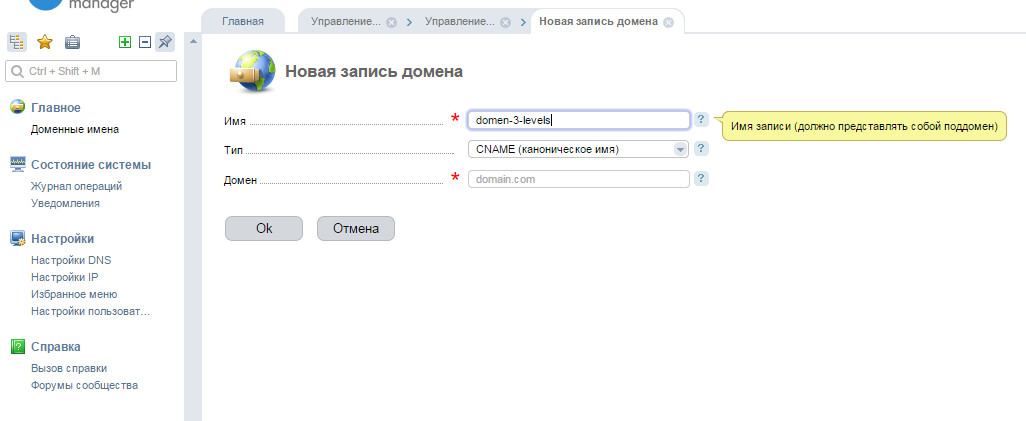
Task: Open the Тип CNAME dropdown
Action: tap(578, 149)
